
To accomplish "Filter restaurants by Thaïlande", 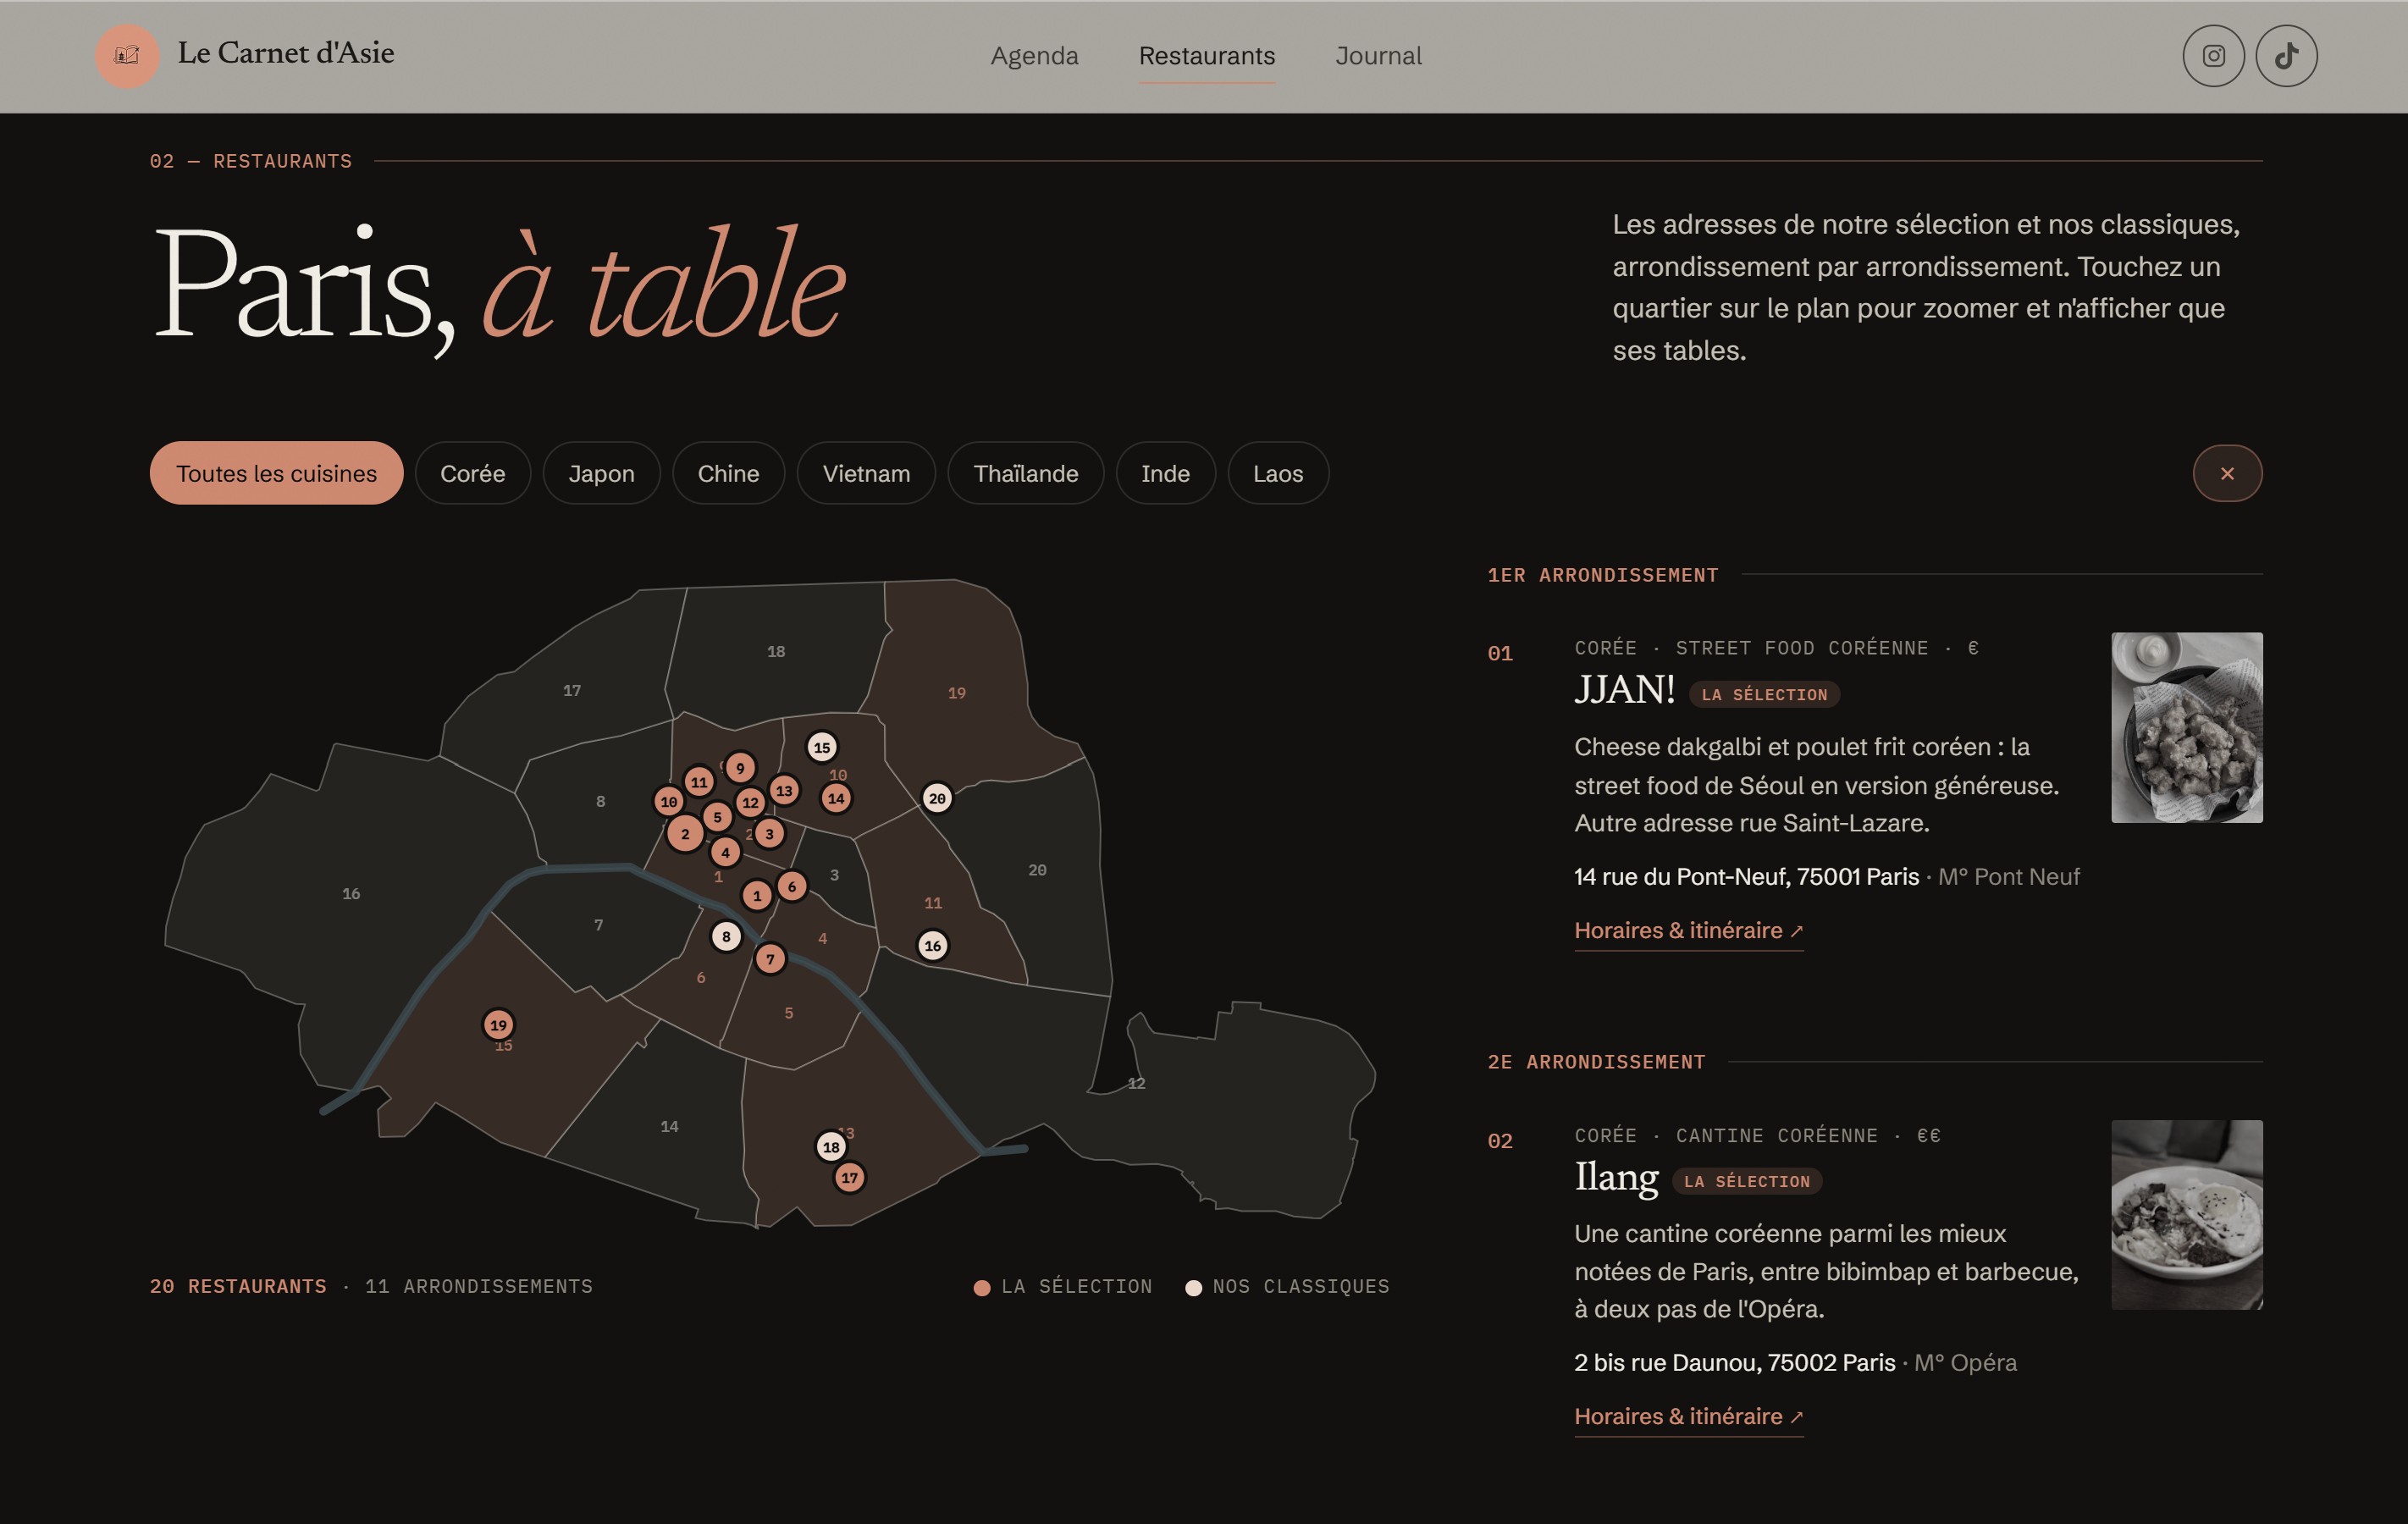I will pos(1026,473).
